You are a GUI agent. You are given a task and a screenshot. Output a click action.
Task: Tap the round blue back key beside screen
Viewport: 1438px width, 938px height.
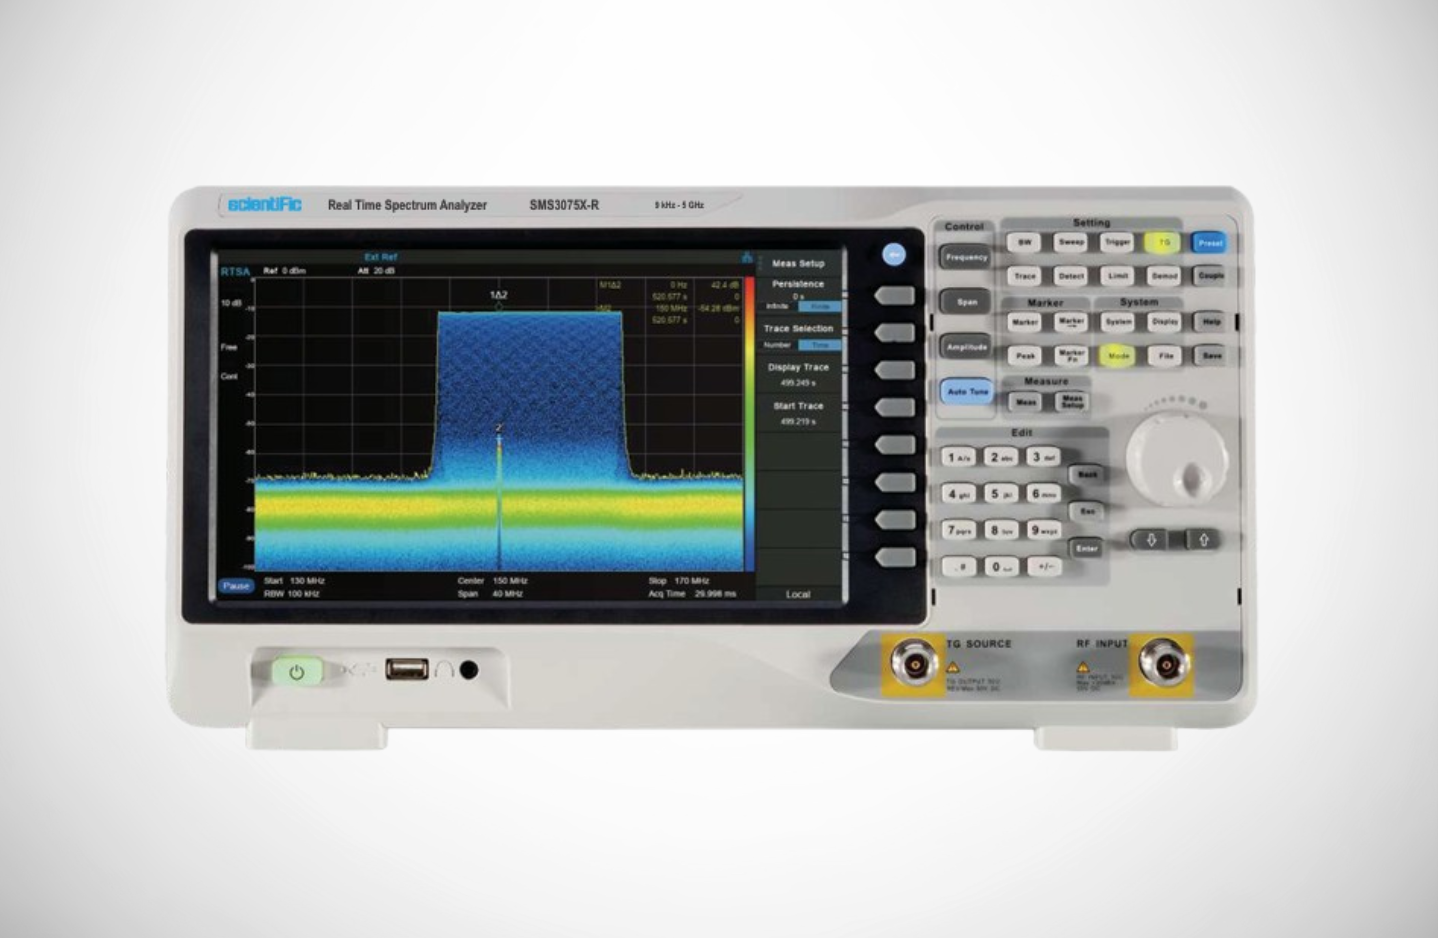(894, 255)
